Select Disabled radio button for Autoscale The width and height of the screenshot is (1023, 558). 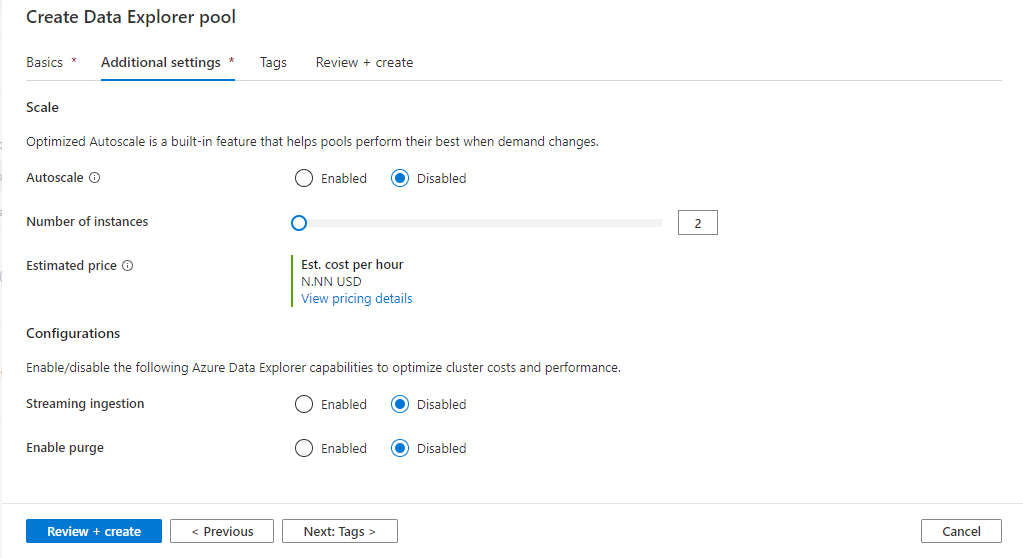pyautogui.click(x=400, y=179)
